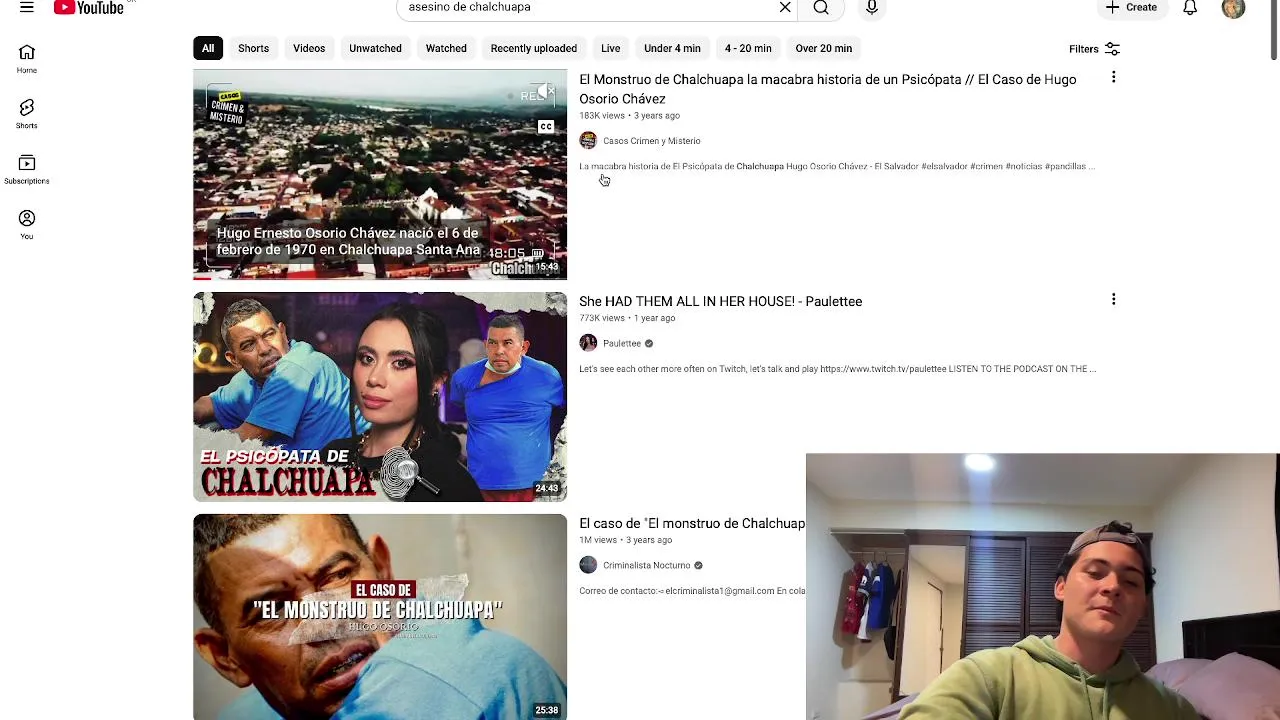Open the search Filters panel
This screenshot has width=1280, height=720.
(x=1094, y=49)
